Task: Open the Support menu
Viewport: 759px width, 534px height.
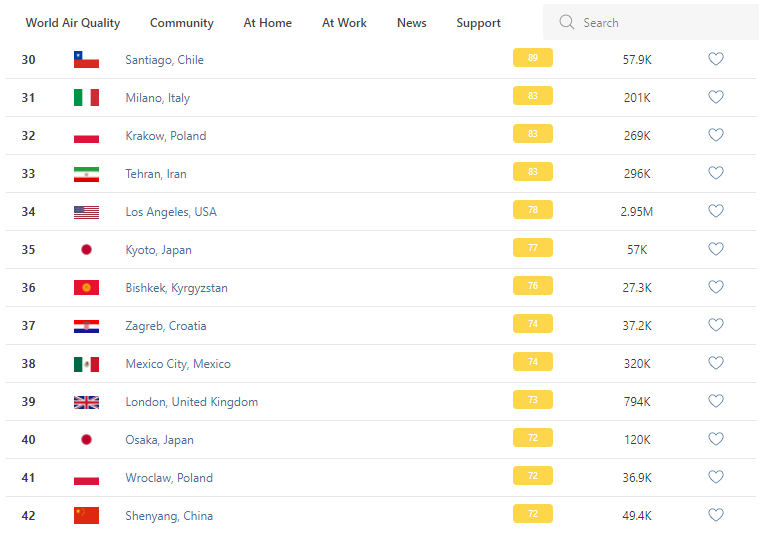Action: pyautogui.click(x=478, y=23)
